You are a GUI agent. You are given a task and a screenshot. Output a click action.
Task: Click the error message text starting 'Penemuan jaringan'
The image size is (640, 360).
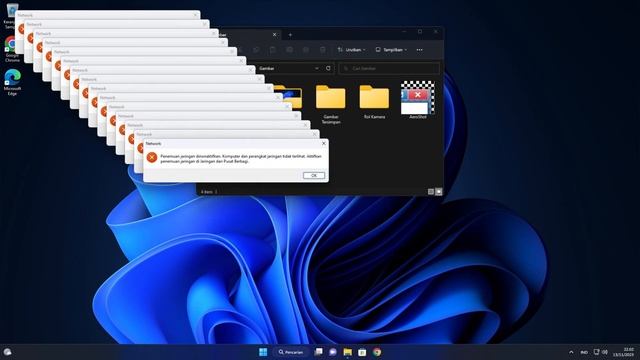[x=241, y=158]
